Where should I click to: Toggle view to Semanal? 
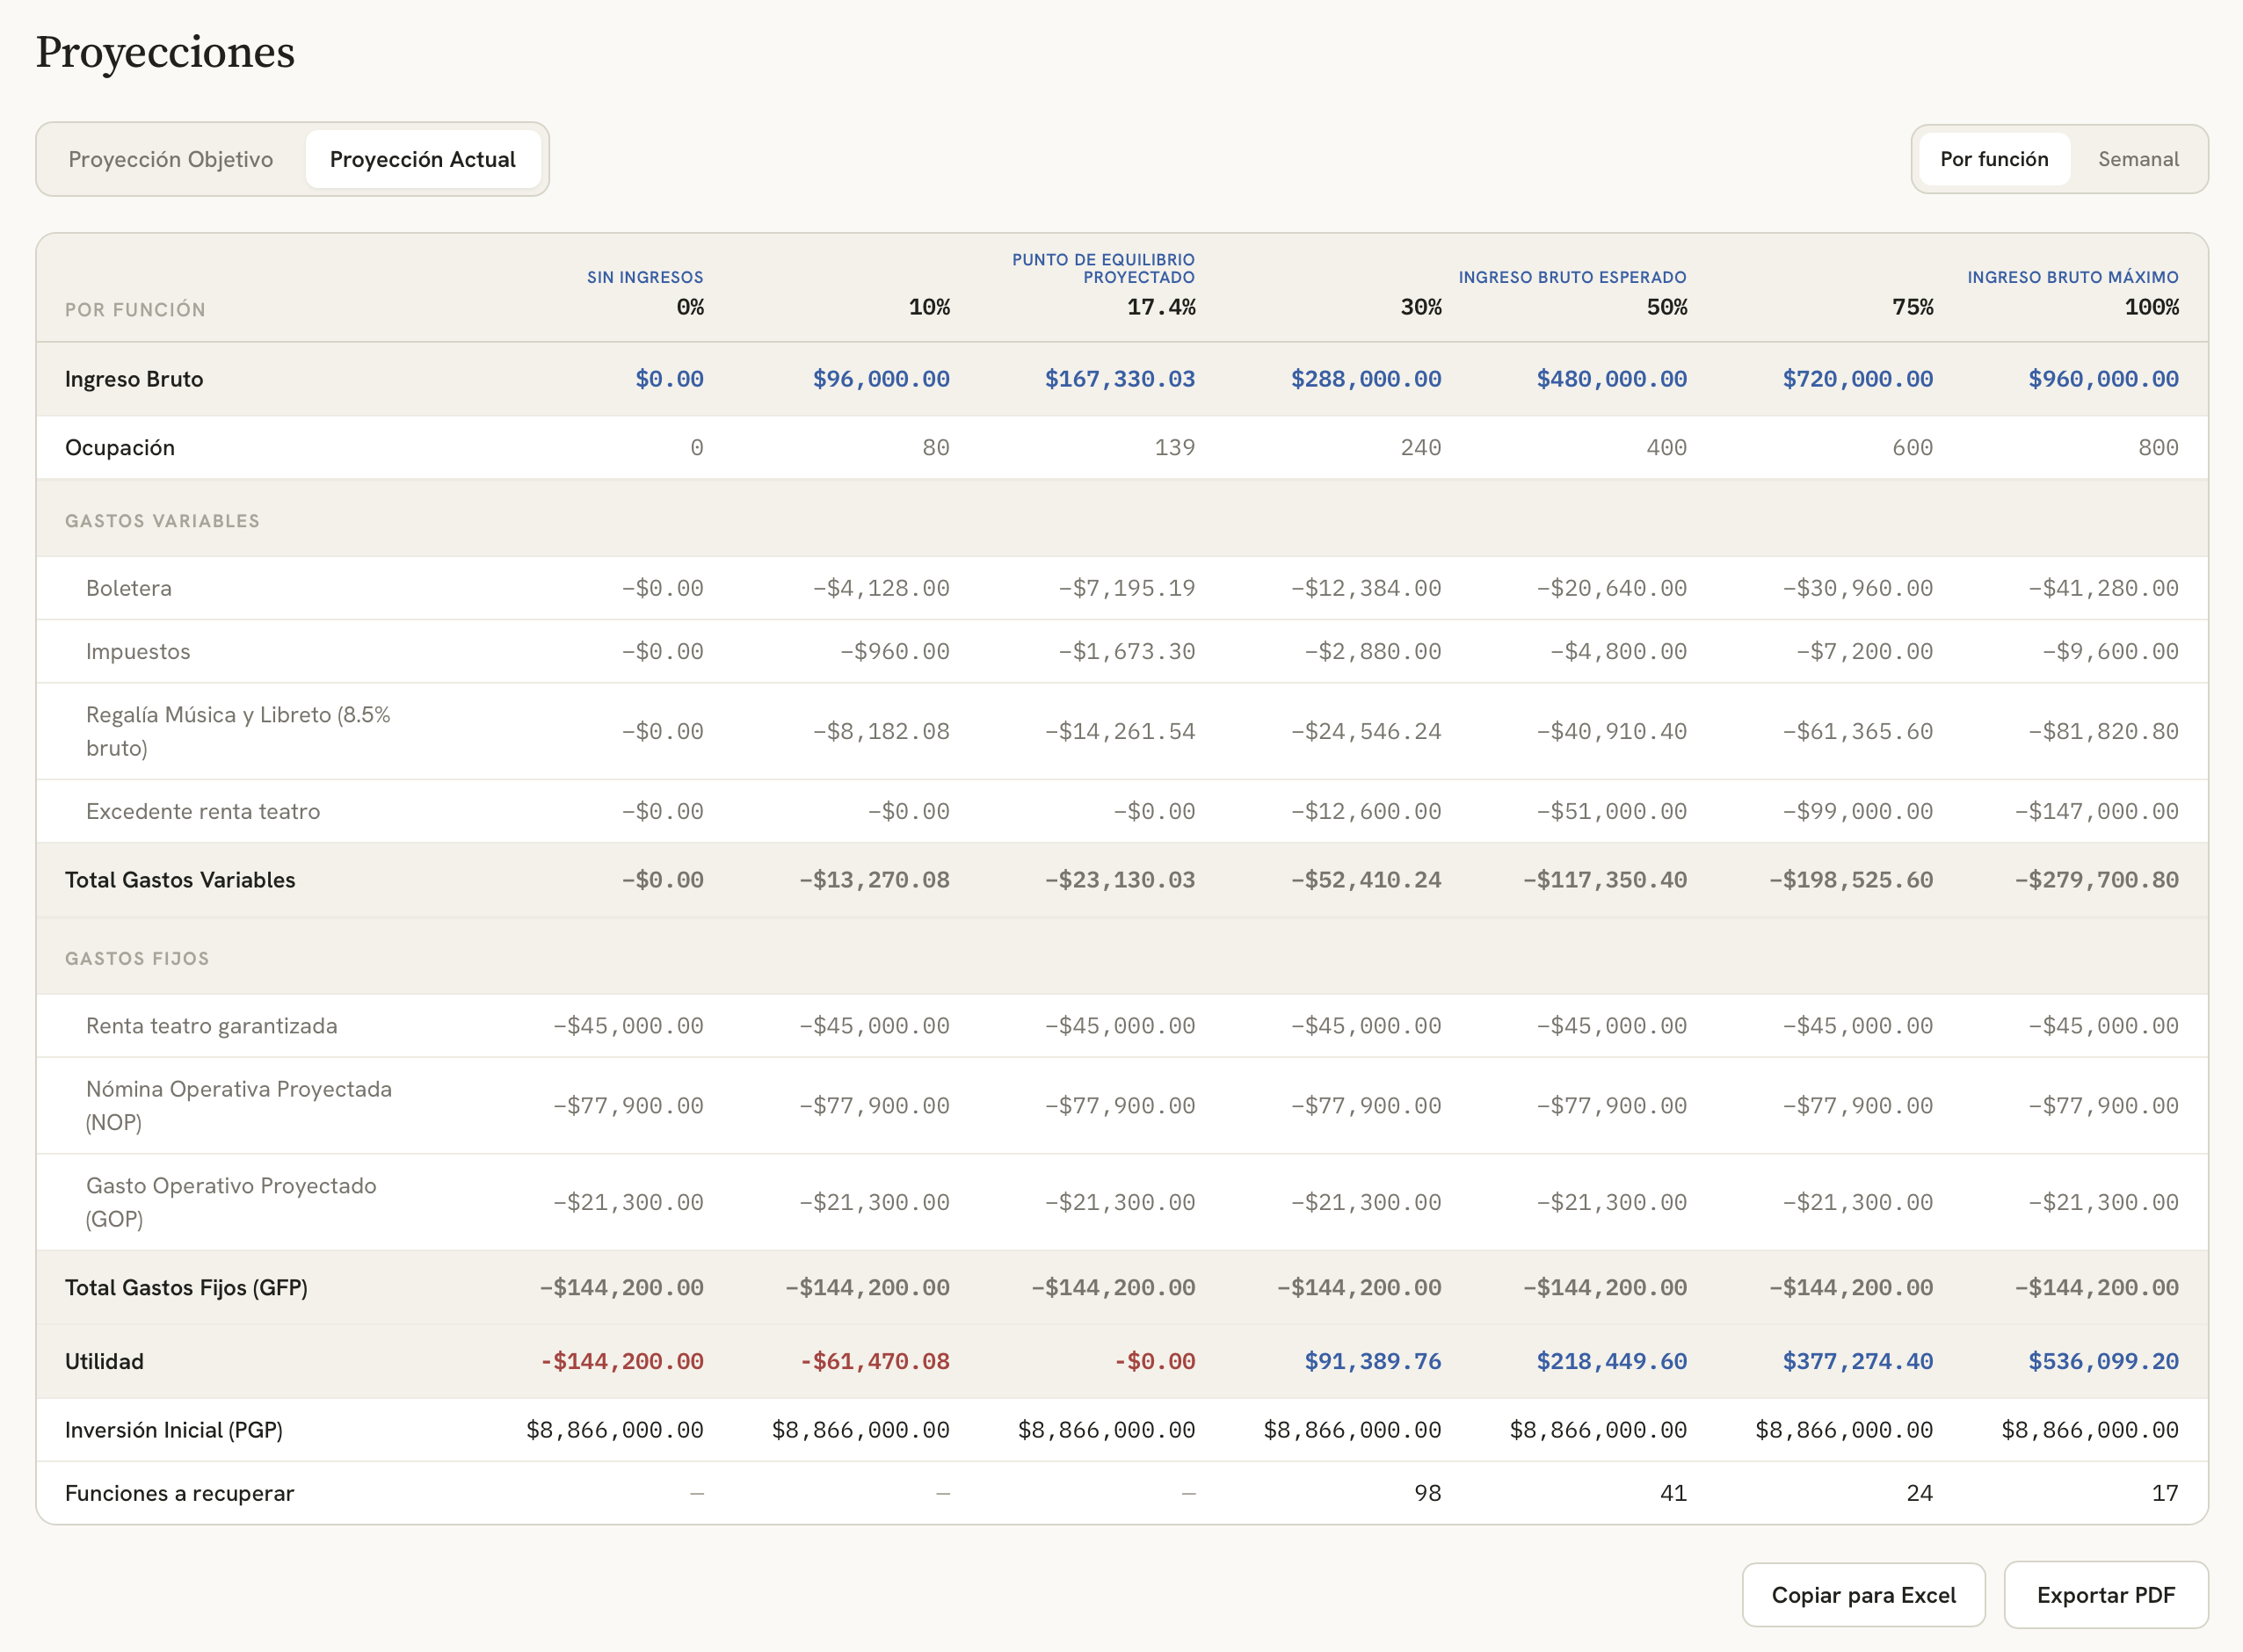2138,159
